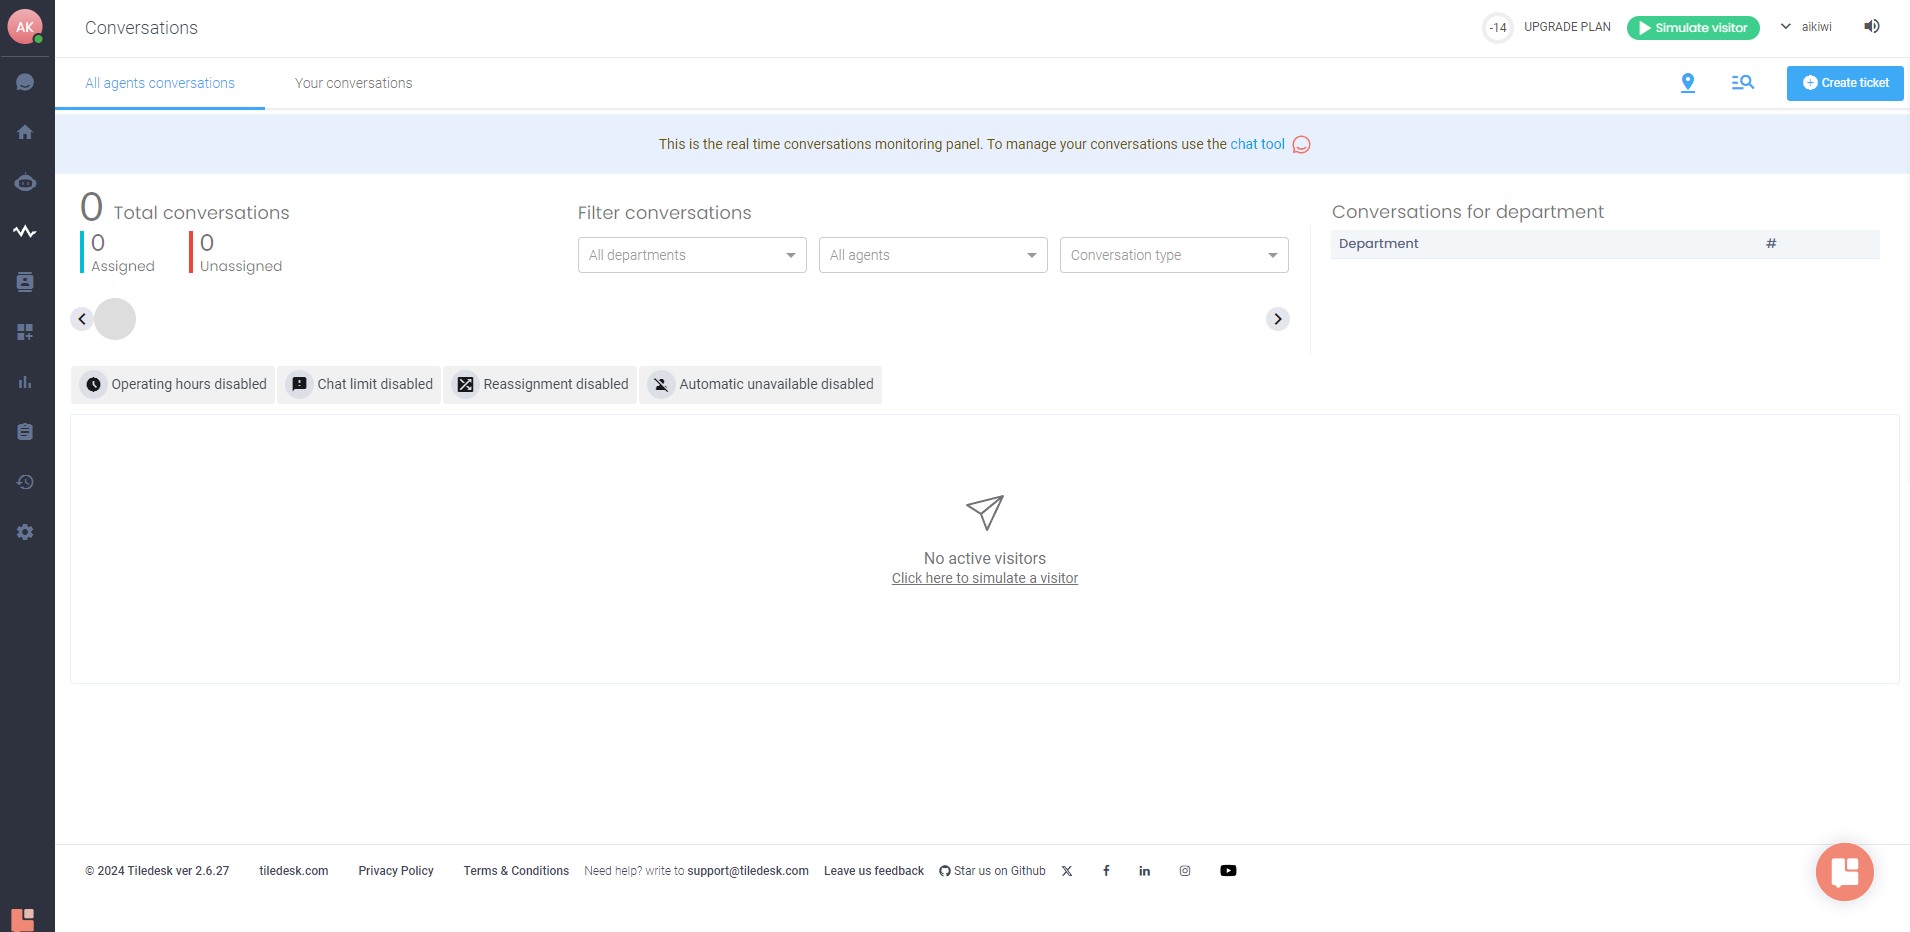Expand the All agents dropdown
The image size is (1910, 932).
[933, 255]
